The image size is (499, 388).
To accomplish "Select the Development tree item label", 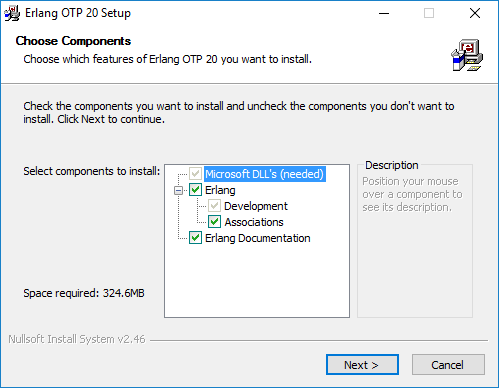I will pyautogui.click(x=256, y=206).
